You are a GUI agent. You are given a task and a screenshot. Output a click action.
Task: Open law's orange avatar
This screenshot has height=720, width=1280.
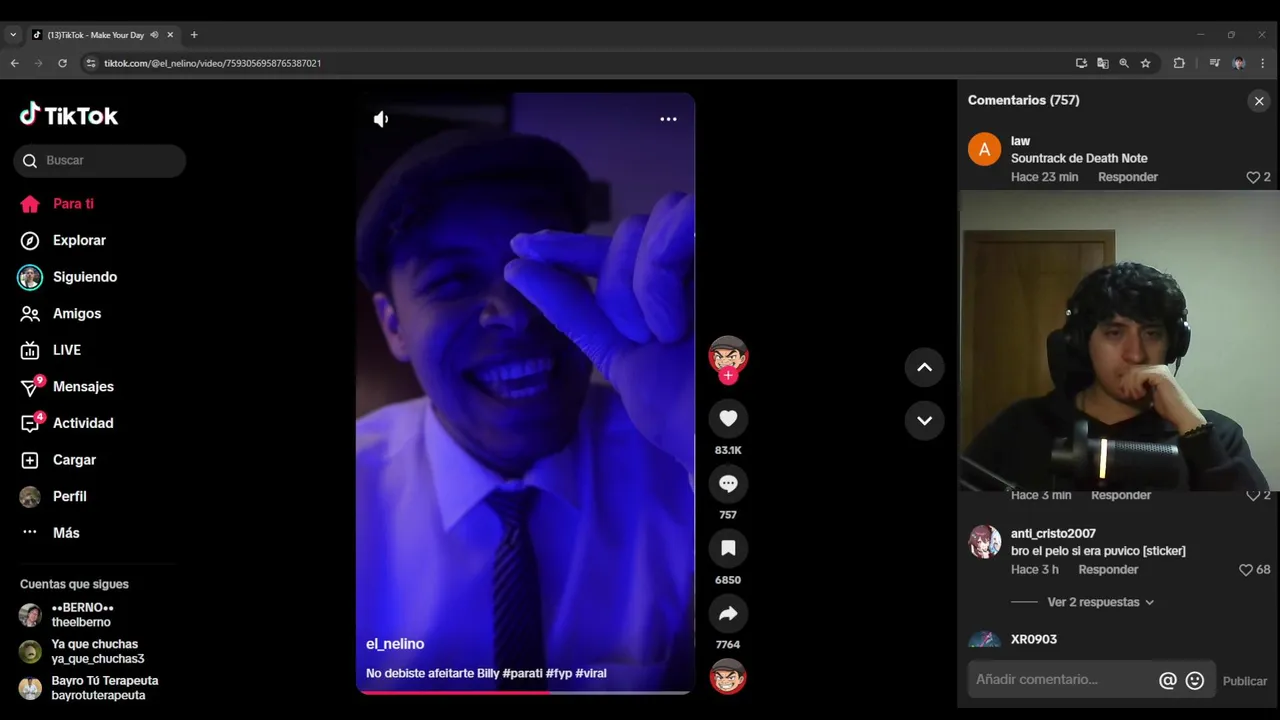tap(984, 150)
